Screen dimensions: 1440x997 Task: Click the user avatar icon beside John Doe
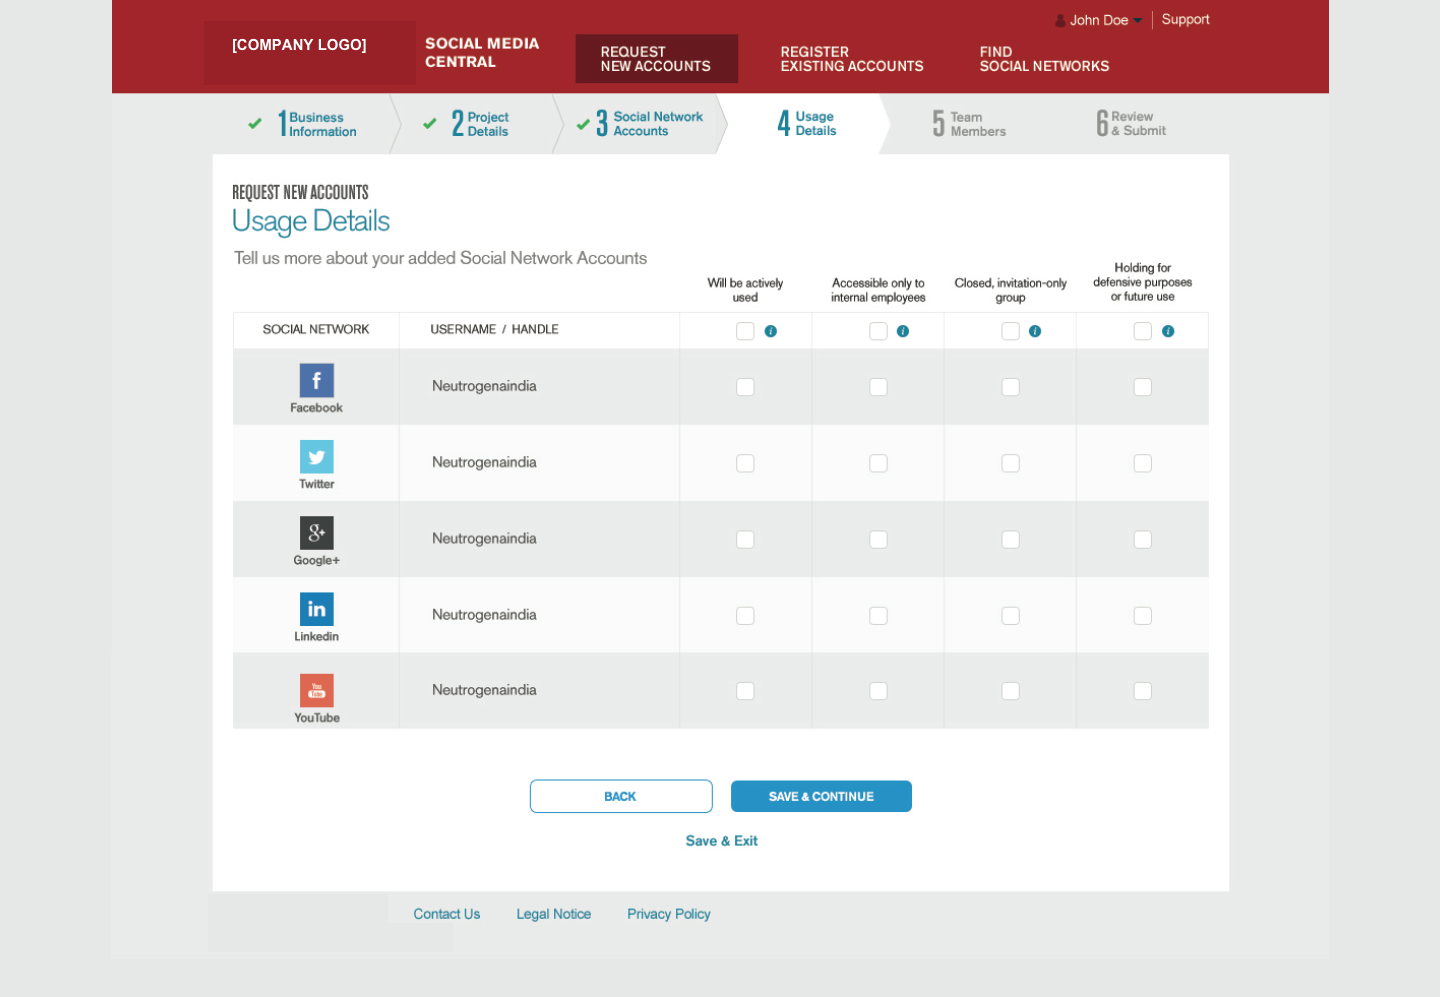point(1060,20)
